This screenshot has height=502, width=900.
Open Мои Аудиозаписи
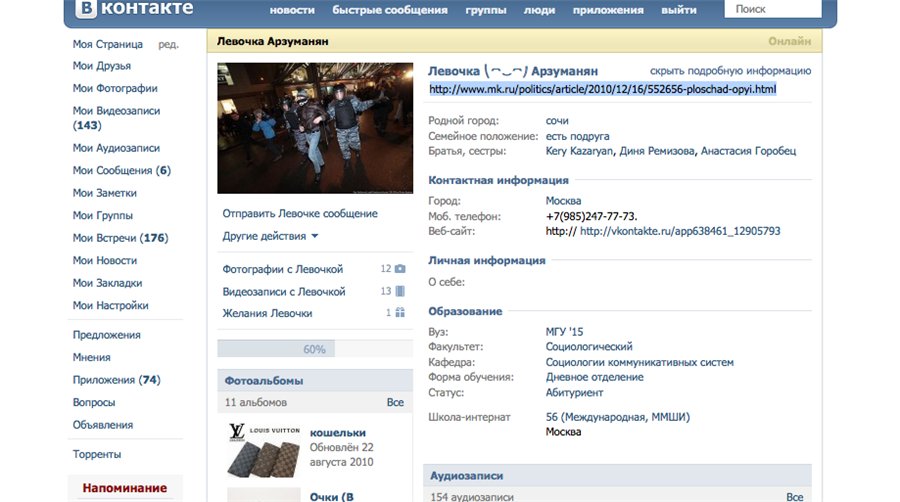coord(116,148)
